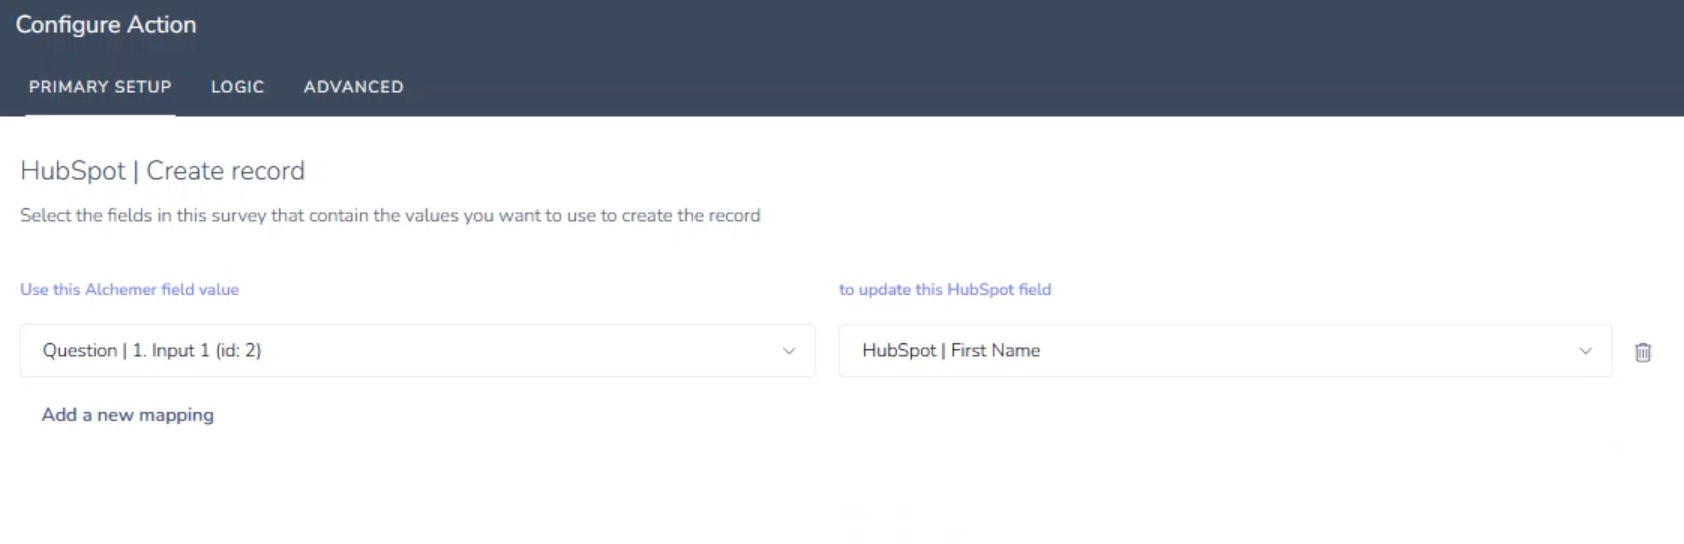This screenshot has width=1684, height=544.
Task: Click the 'to update this HubSpot field' label
Action: tap(945, 289)
